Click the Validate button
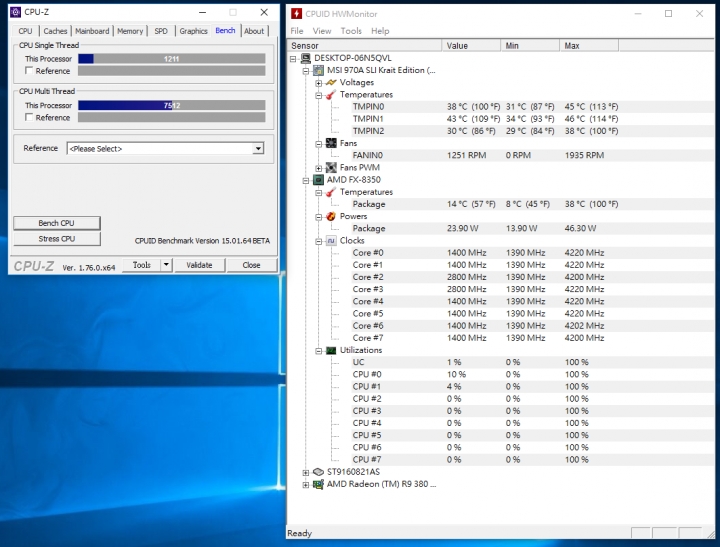This screenshot has width=720, height=547. [199, 265]
